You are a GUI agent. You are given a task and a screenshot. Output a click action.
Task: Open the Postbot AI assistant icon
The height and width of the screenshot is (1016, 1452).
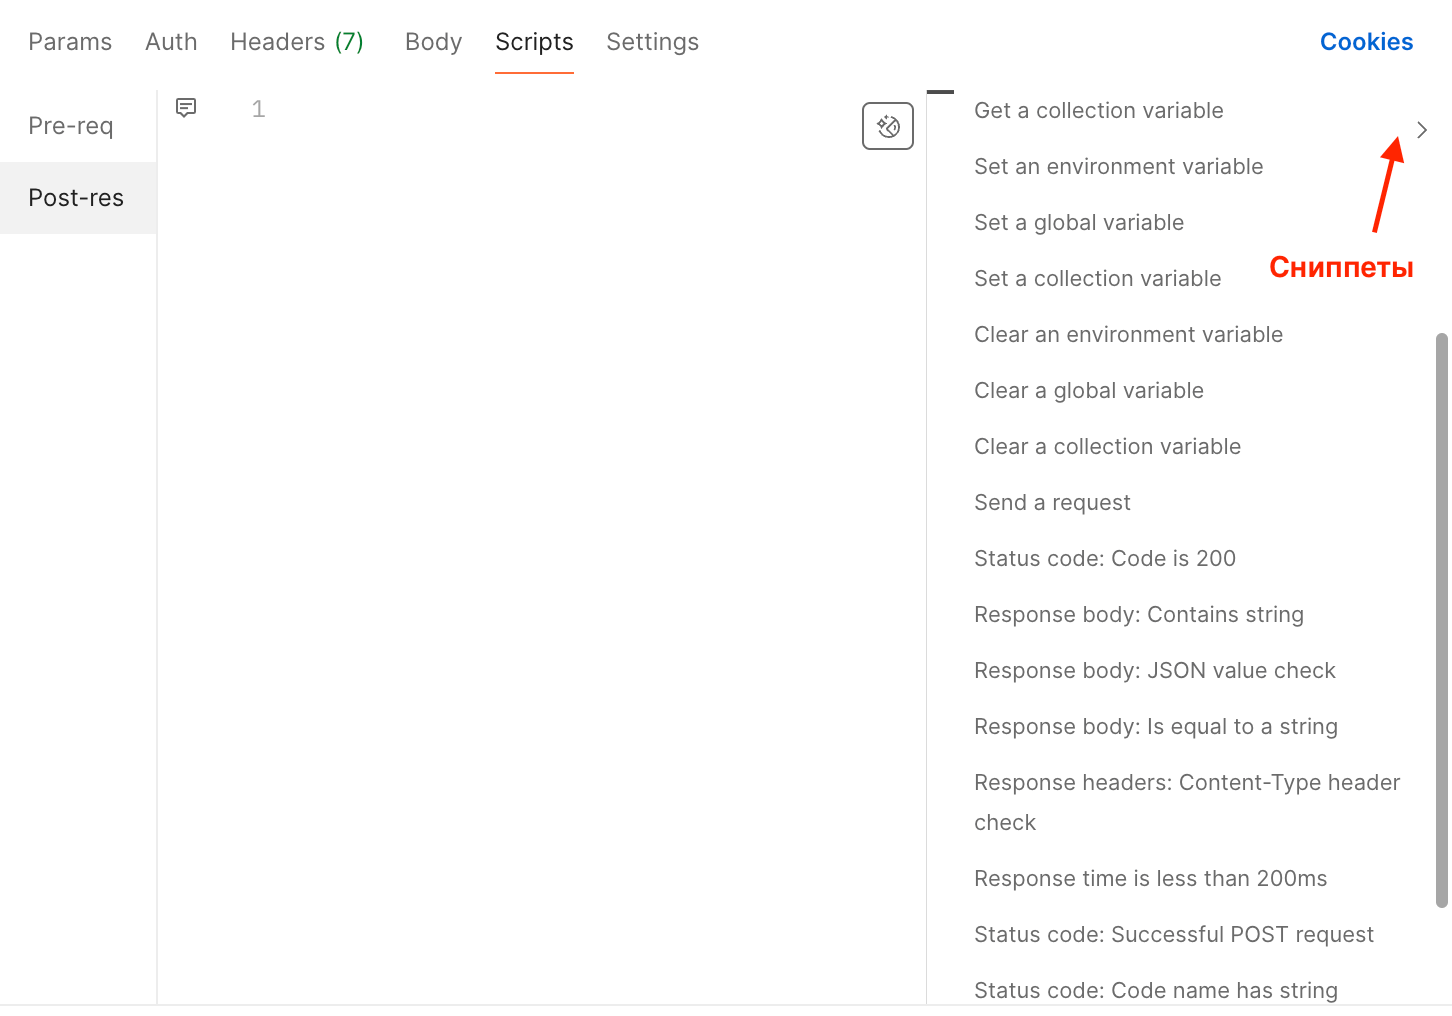pos(887,126)
